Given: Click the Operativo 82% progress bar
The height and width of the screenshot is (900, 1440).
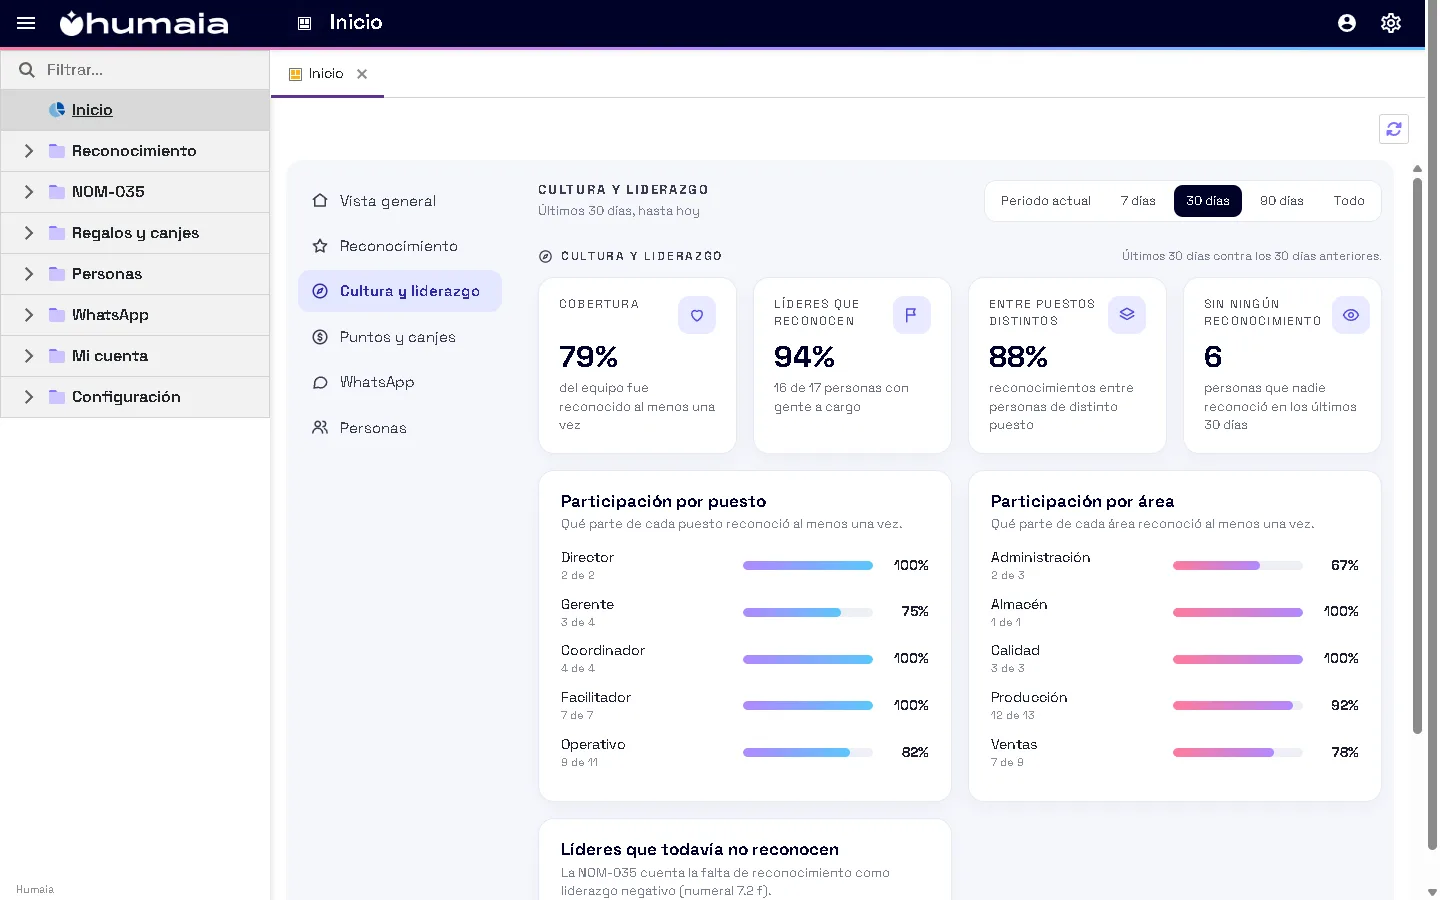Looking at the screenshot, I should [808, 753].
